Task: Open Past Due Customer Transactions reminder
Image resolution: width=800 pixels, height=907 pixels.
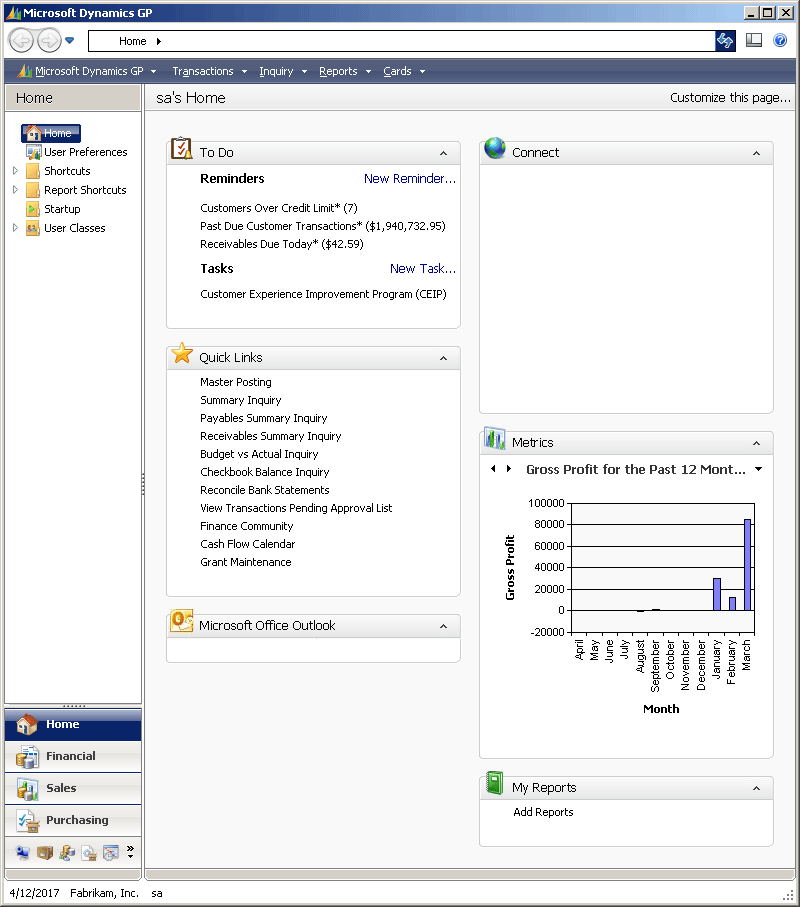Action: [x=323, y=226]
